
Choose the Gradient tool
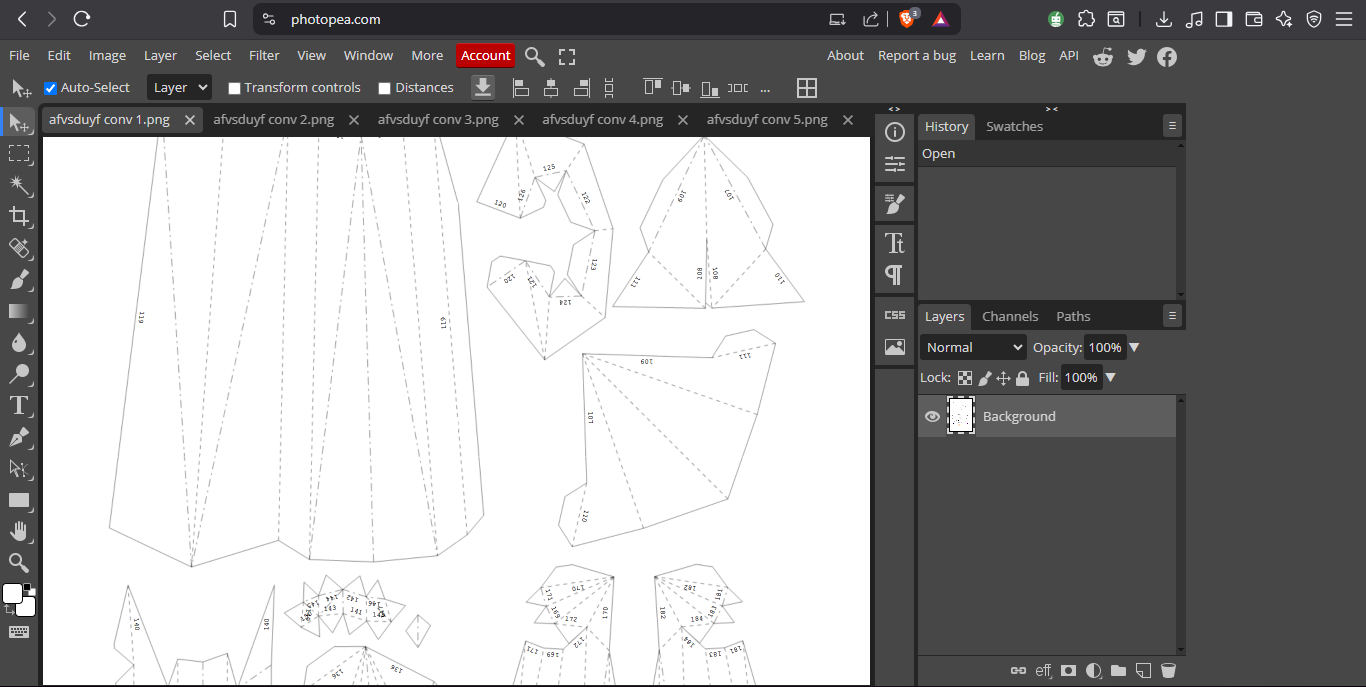point(19,311)
